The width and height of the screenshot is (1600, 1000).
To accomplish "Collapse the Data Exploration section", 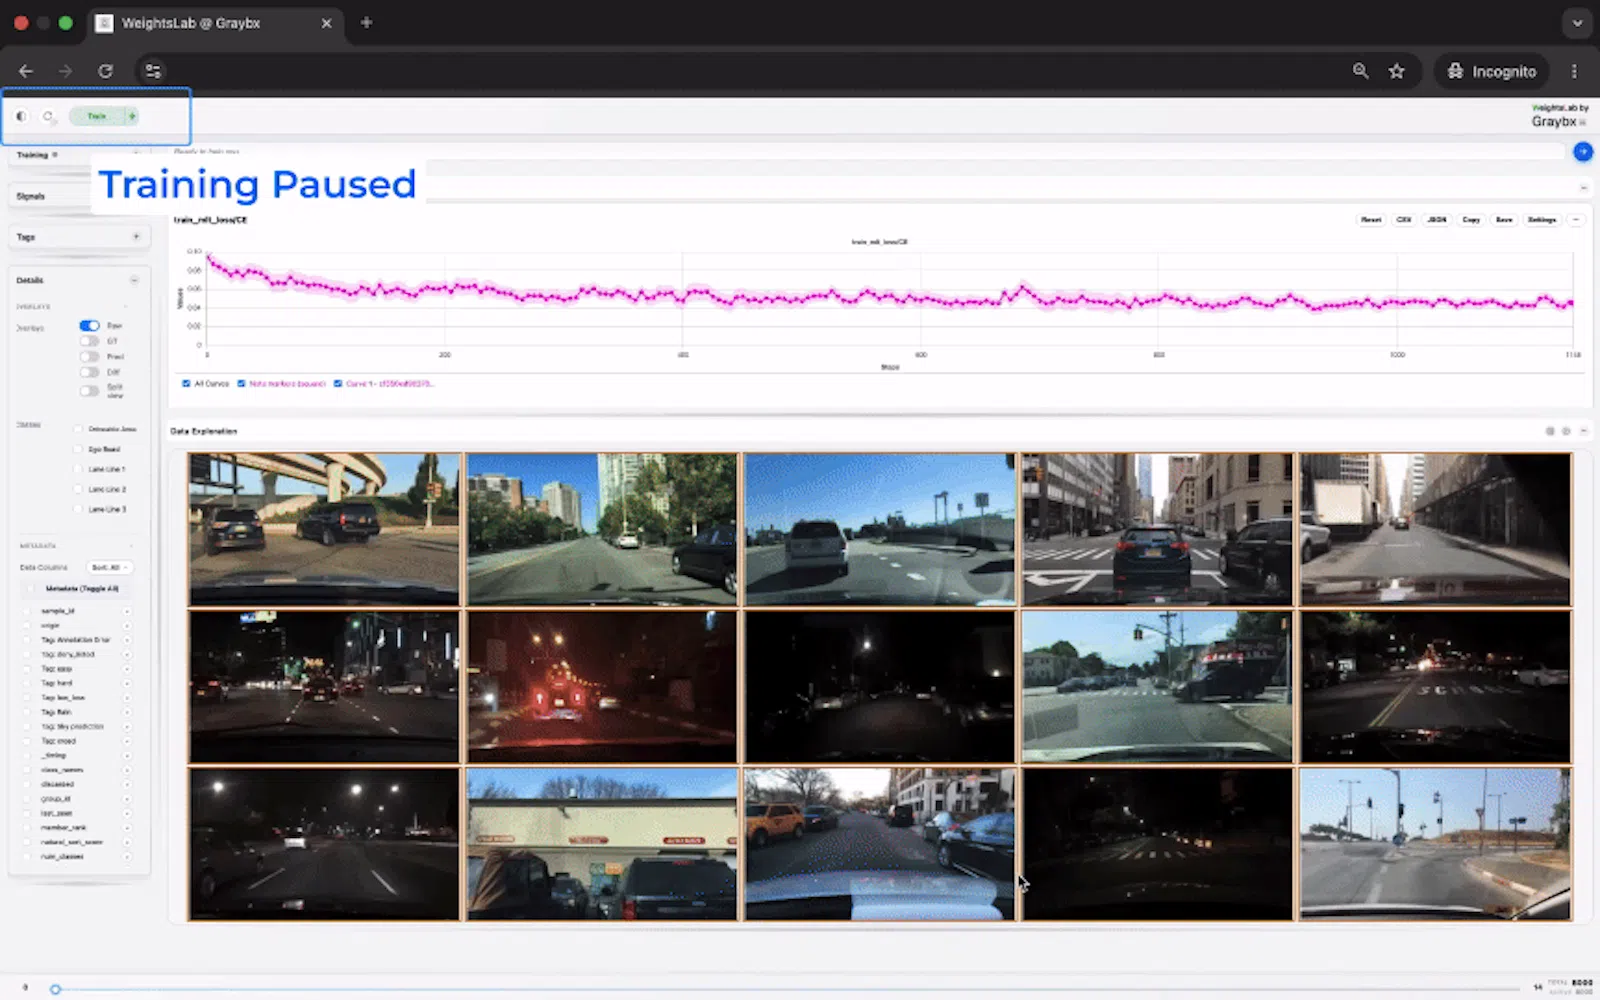I will (1583, 431).
